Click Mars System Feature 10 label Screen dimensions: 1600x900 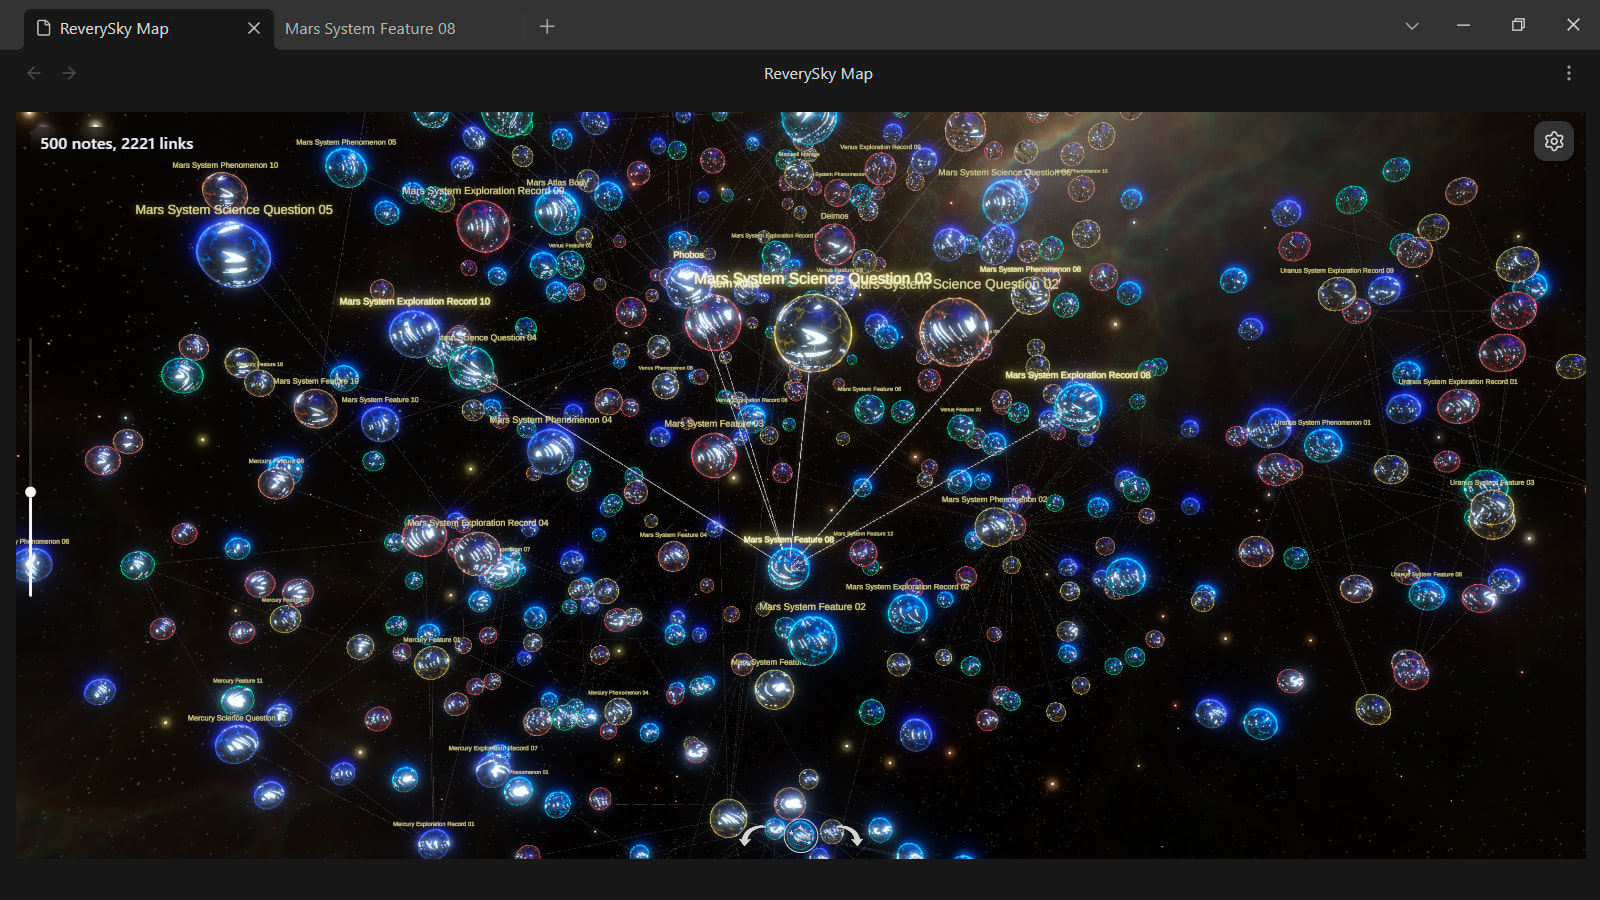click(380, 400)
